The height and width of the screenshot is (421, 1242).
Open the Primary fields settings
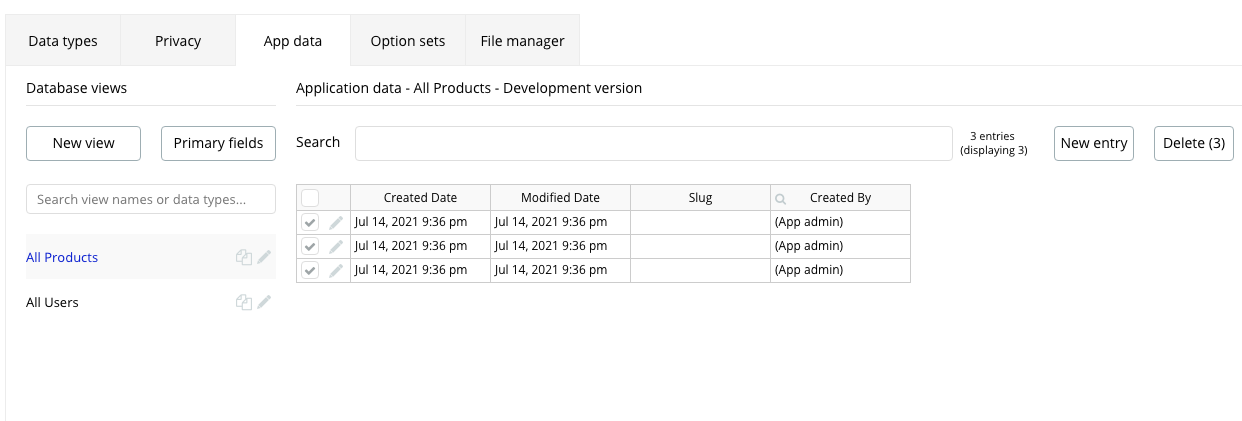click(218, 143)
